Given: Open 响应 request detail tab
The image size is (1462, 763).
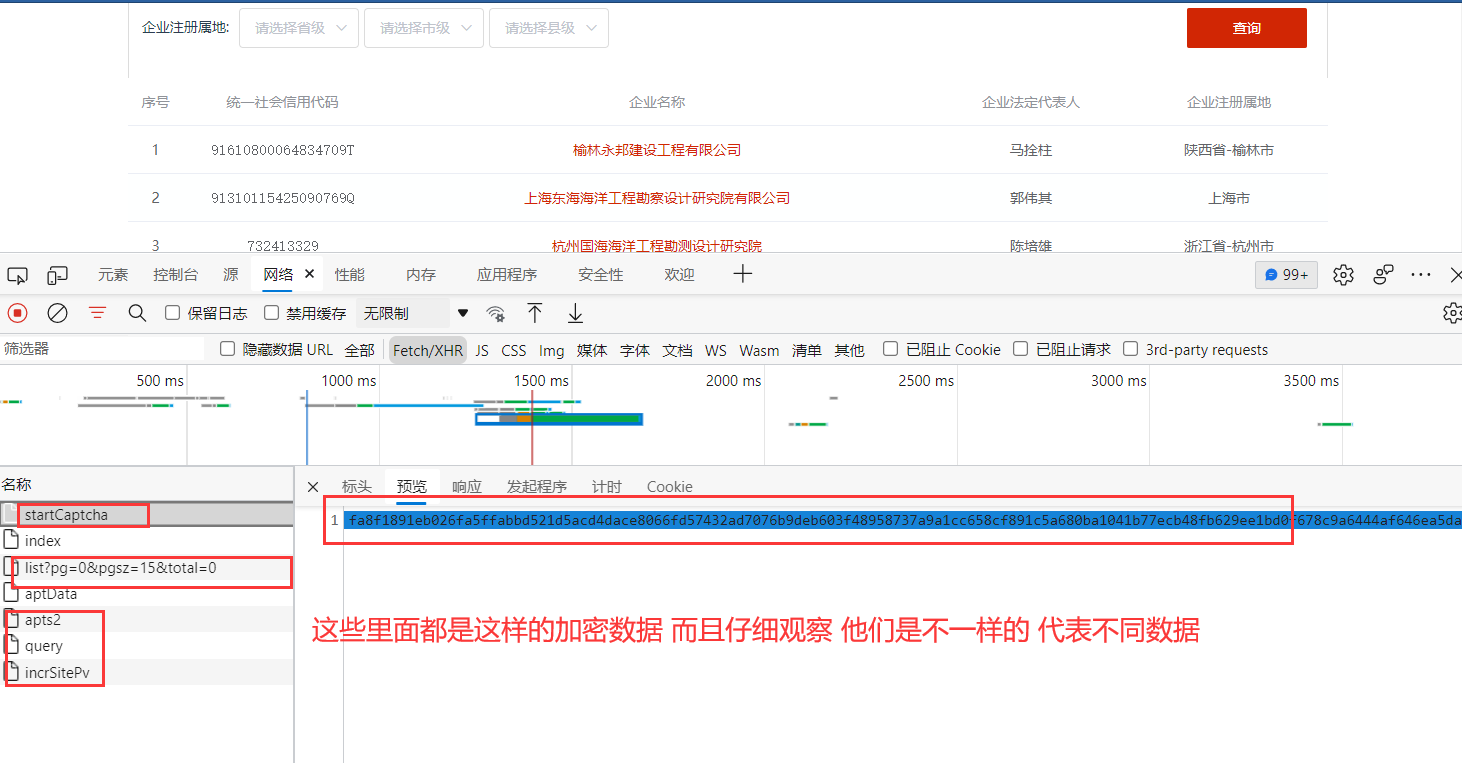Looking at the screenshot, I should point(467,487).
